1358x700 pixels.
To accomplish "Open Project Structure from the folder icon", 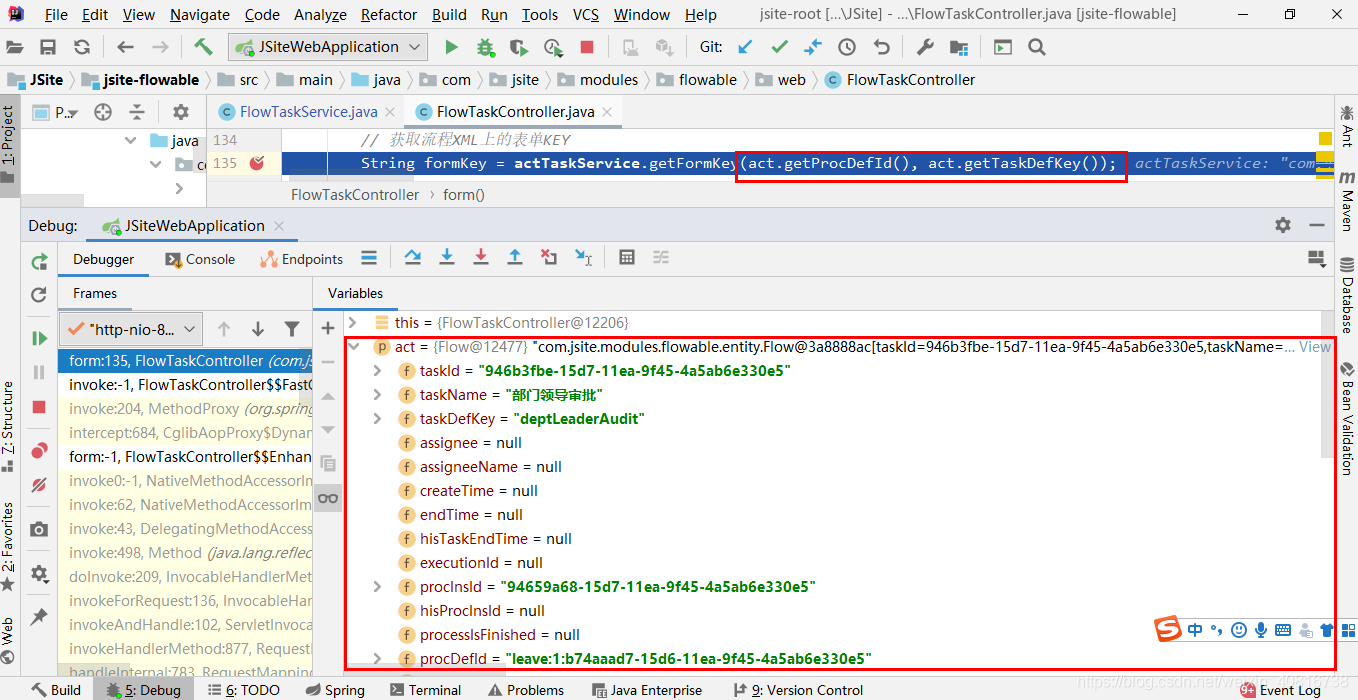I will 959,47.
